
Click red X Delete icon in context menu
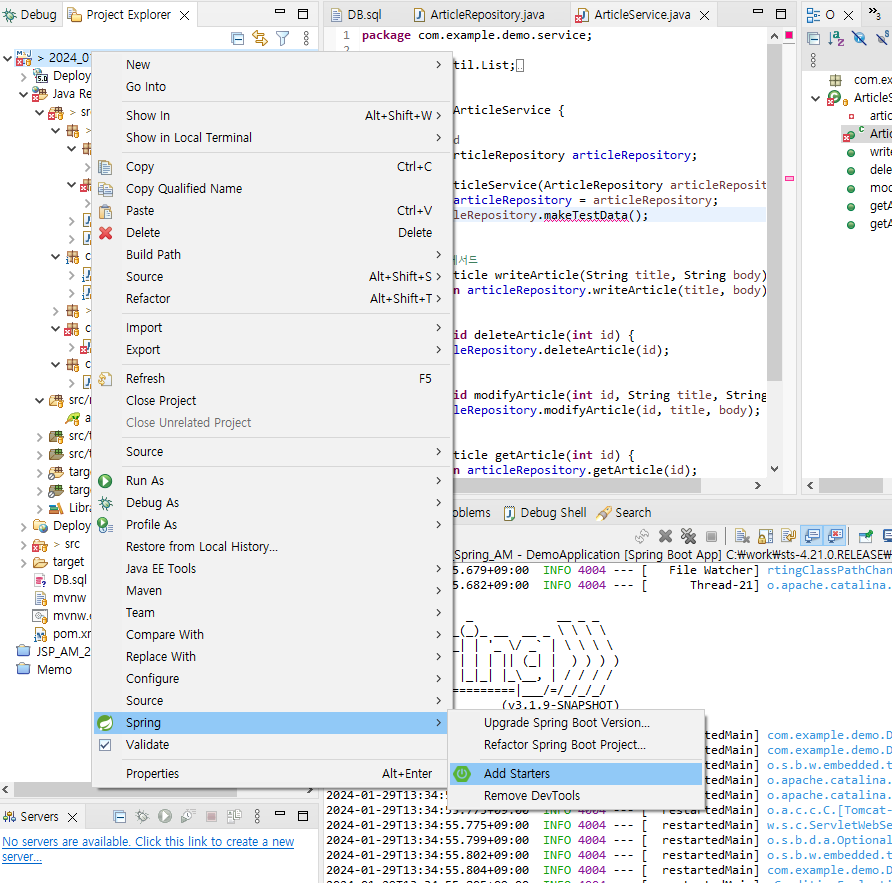point(105,233)
